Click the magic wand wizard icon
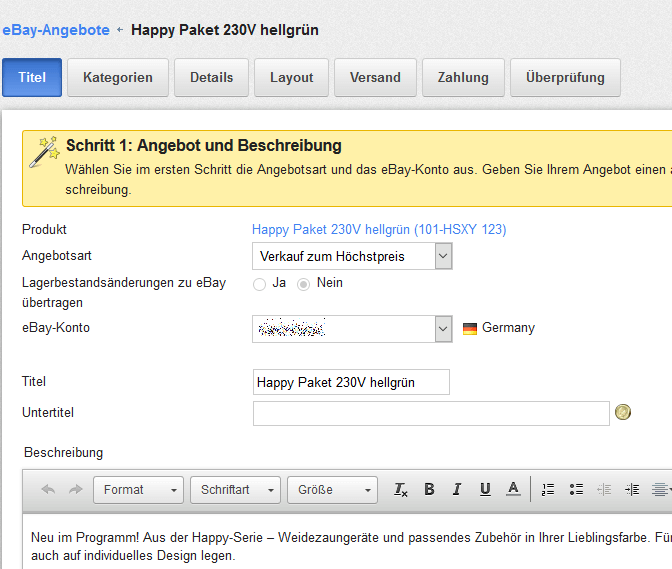 click(x=44, y=152)
